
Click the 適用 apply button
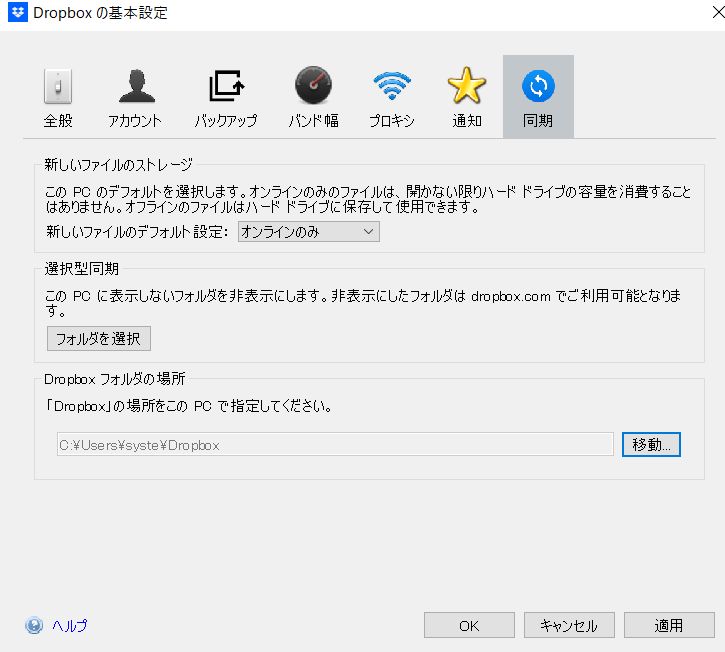click(x=669, y=625)
